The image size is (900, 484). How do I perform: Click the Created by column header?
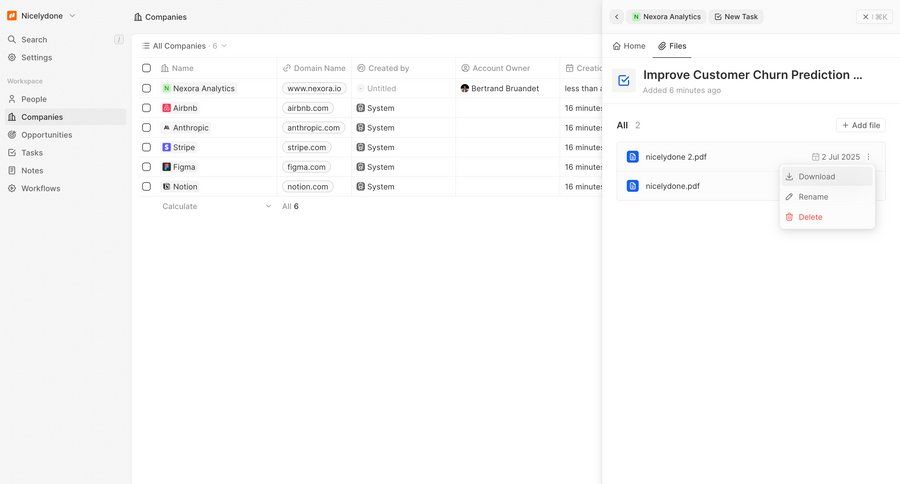click(x=383, y=68)
